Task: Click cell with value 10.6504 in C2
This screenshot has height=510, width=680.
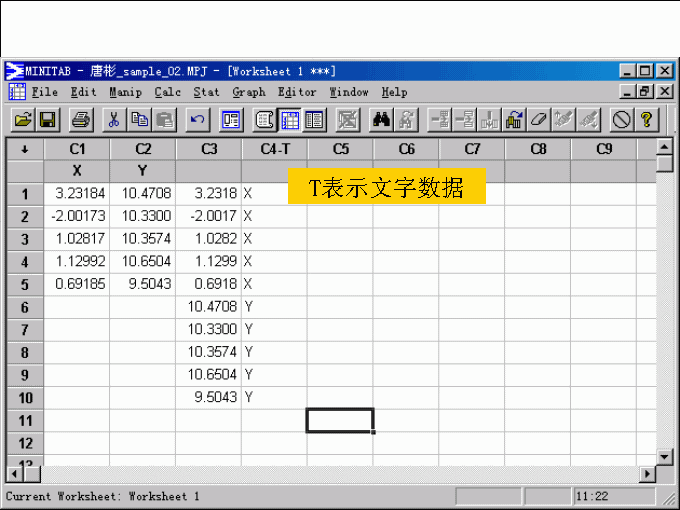Action: (143, 261)
